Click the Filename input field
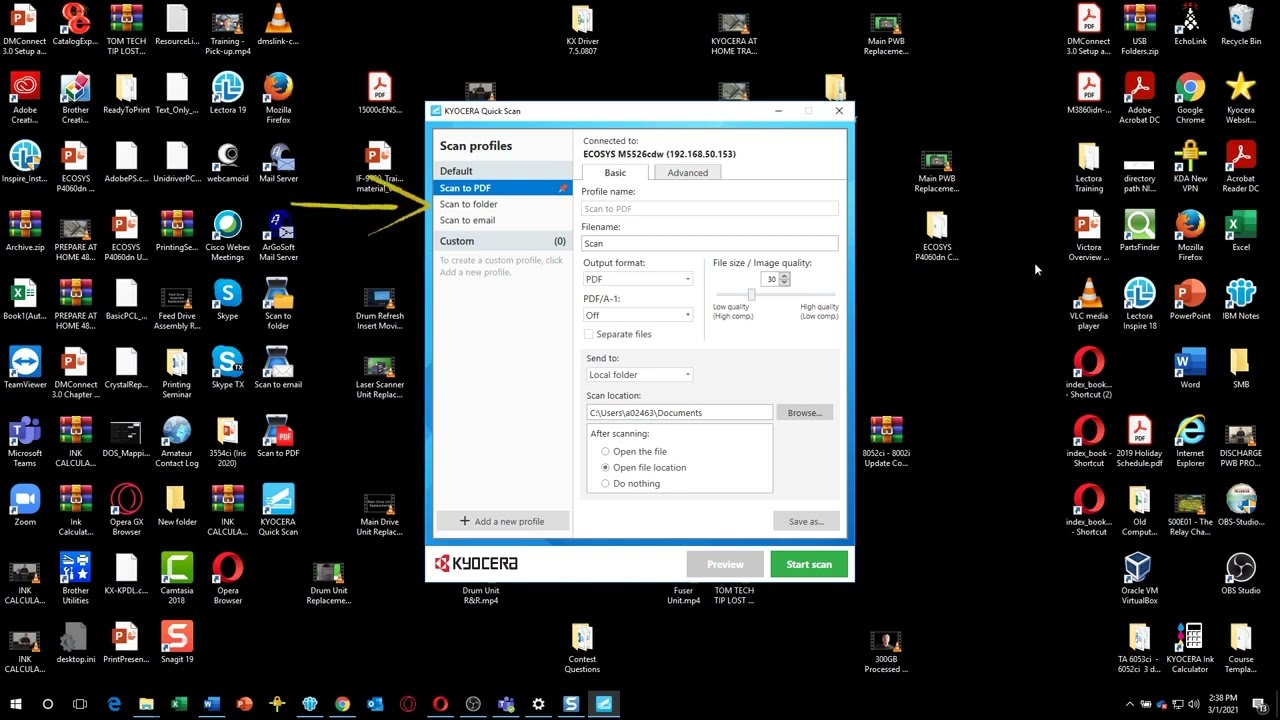Viewport: 1280px width, 720px height. (710, 243)
